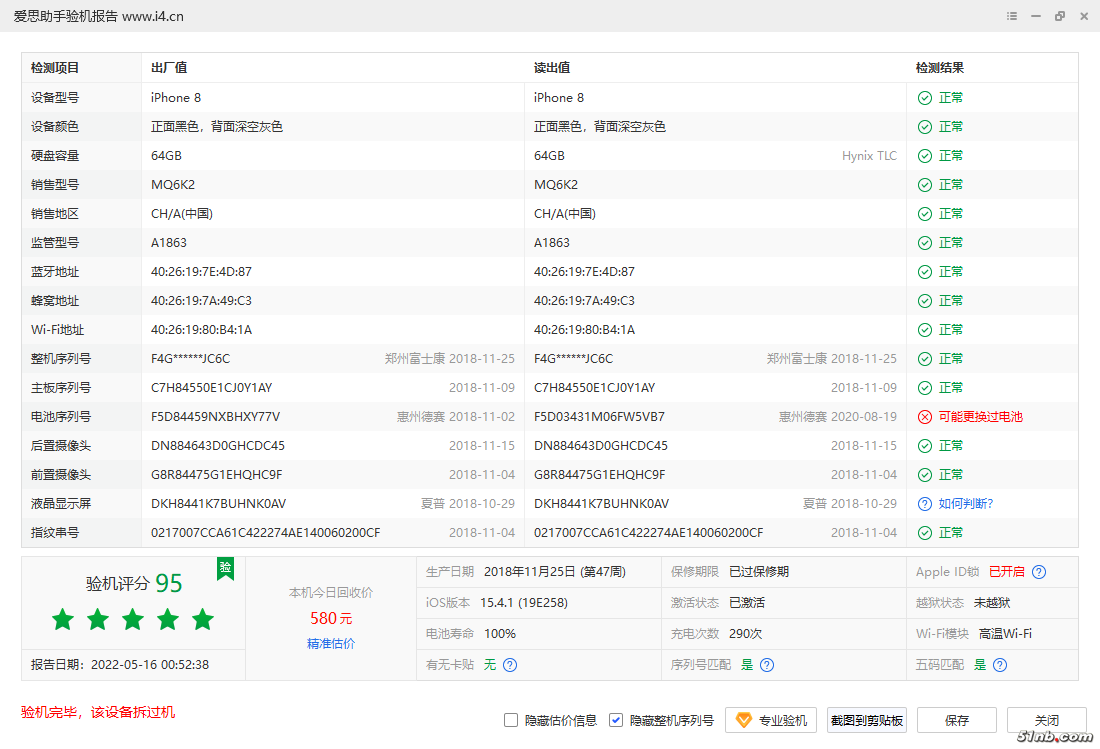This screenshot has width=1100, height=749.
Task: Click the 精准估价 link
Action: tap(331, 644)
